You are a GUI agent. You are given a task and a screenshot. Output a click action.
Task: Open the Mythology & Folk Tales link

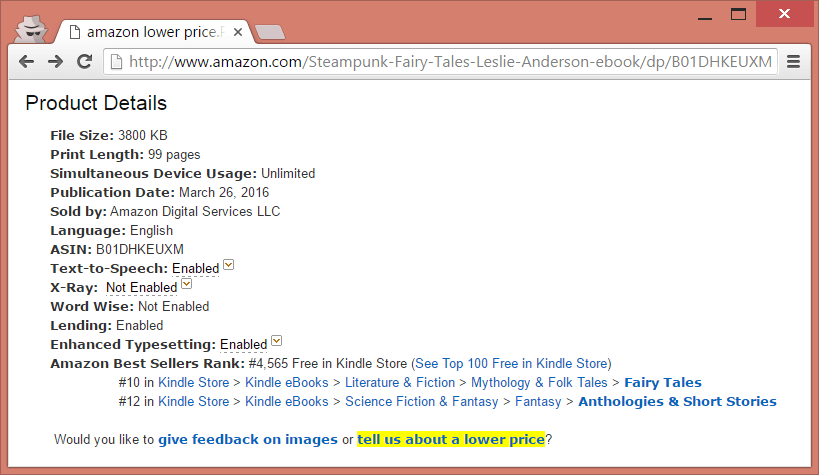tap(539, 383)
